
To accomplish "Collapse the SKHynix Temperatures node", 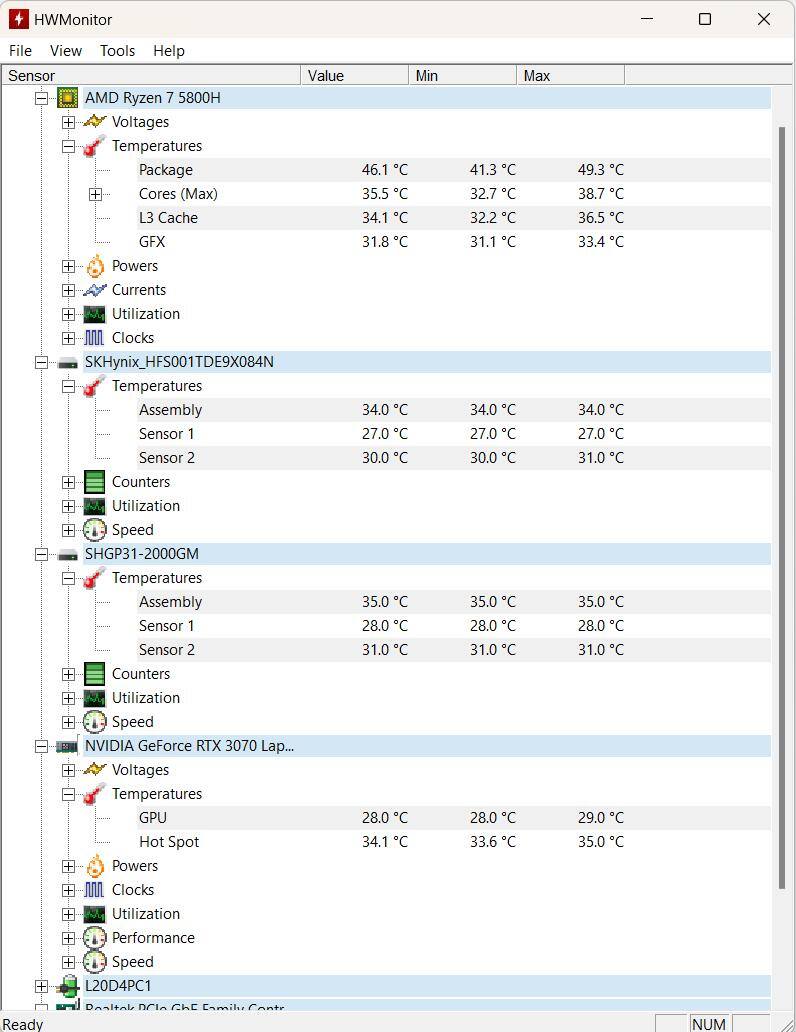I will coord(68,386).
